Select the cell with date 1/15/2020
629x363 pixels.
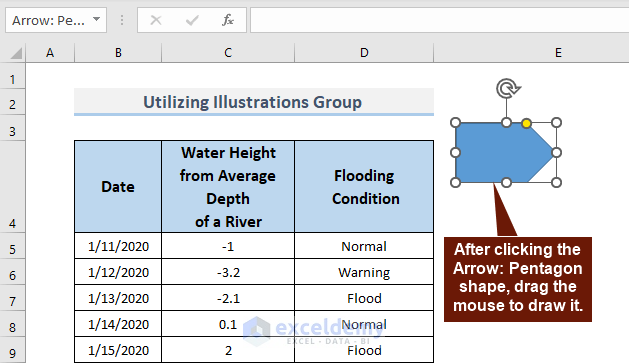[x=118, y=350]
